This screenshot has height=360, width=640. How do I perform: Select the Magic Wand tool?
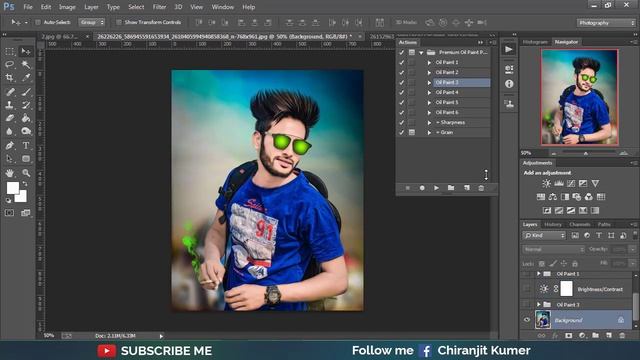[26, 64]
